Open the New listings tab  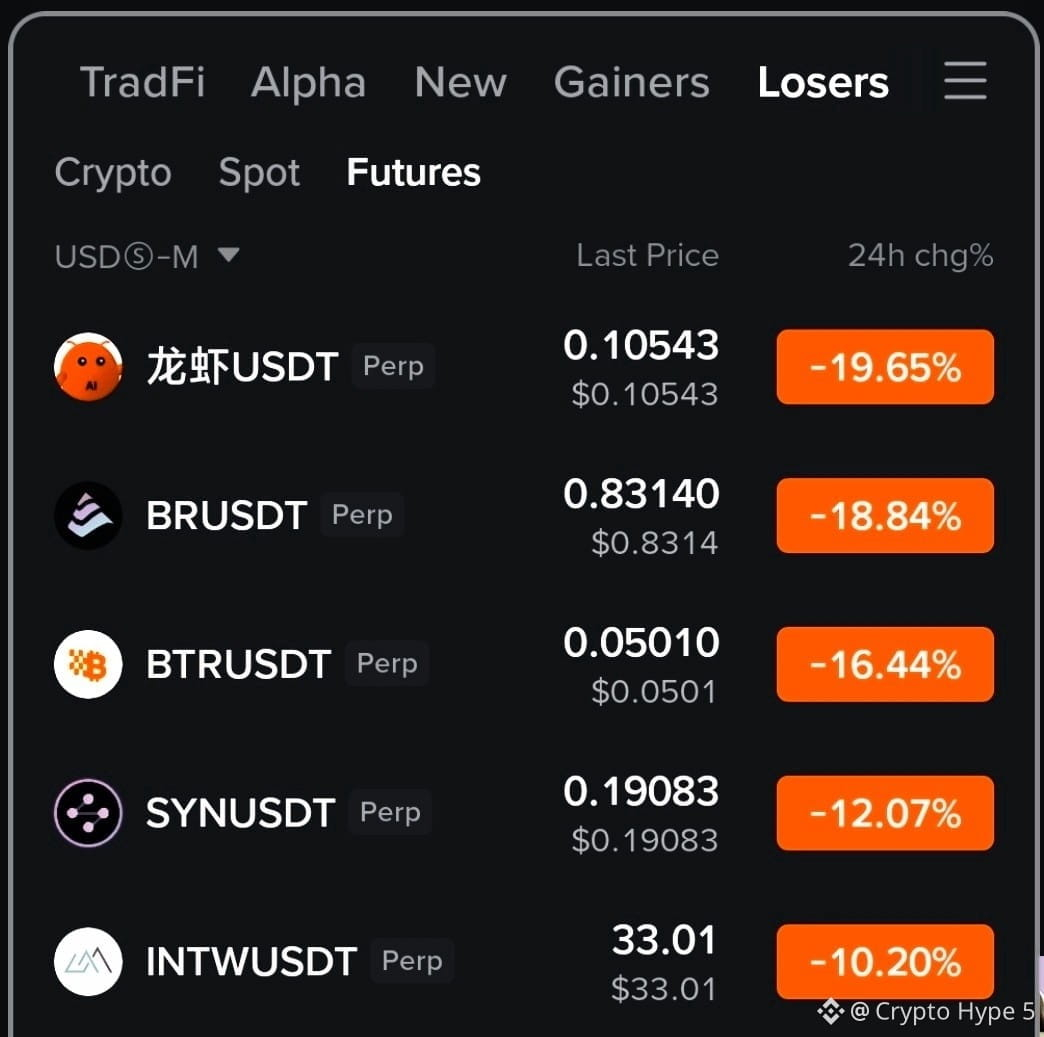(x=460, y=83)
